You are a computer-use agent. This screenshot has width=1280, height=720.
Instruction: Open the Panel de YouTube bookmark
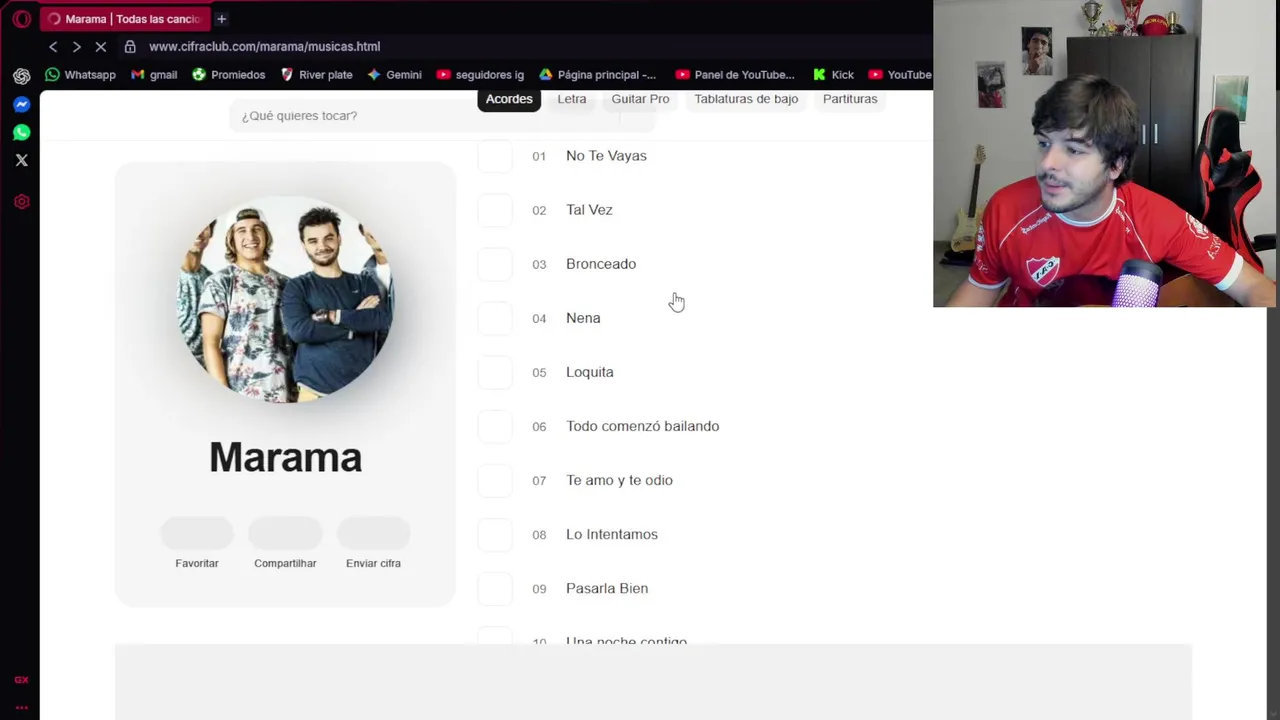pos(735,74)
